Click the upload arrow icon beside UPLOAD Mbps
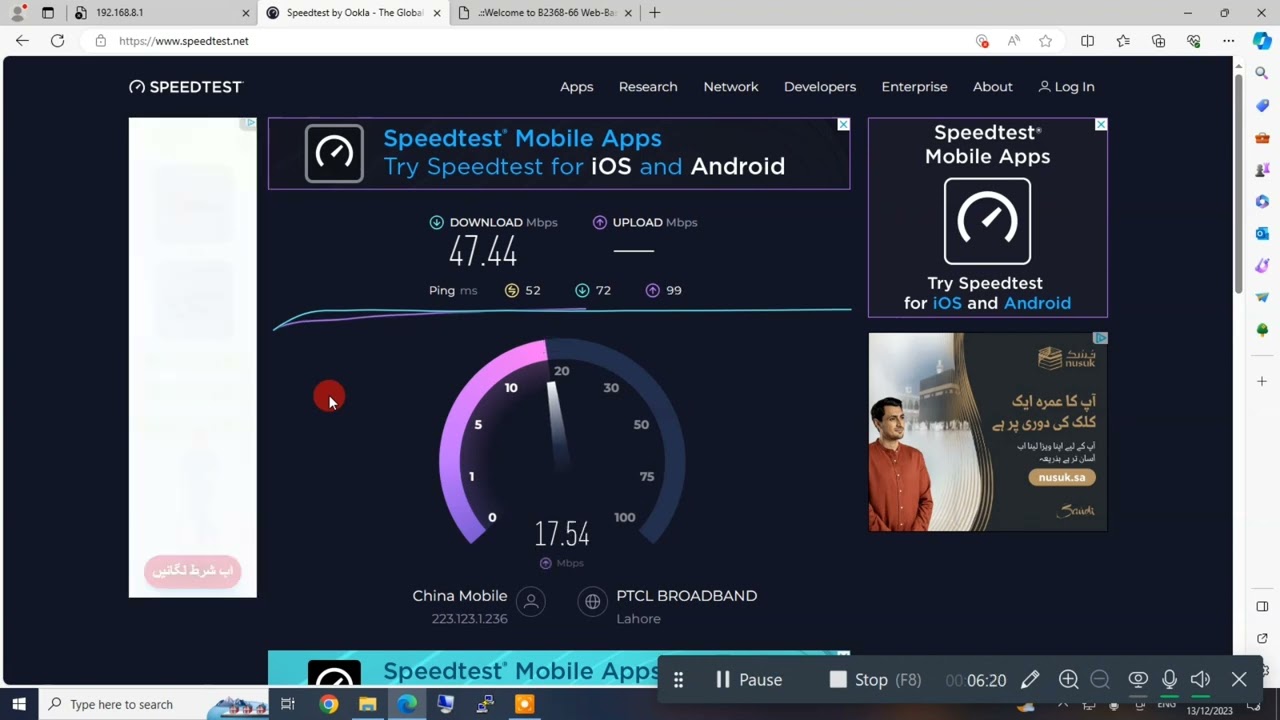Screen dimensions: 1280x720 [600, 222]
